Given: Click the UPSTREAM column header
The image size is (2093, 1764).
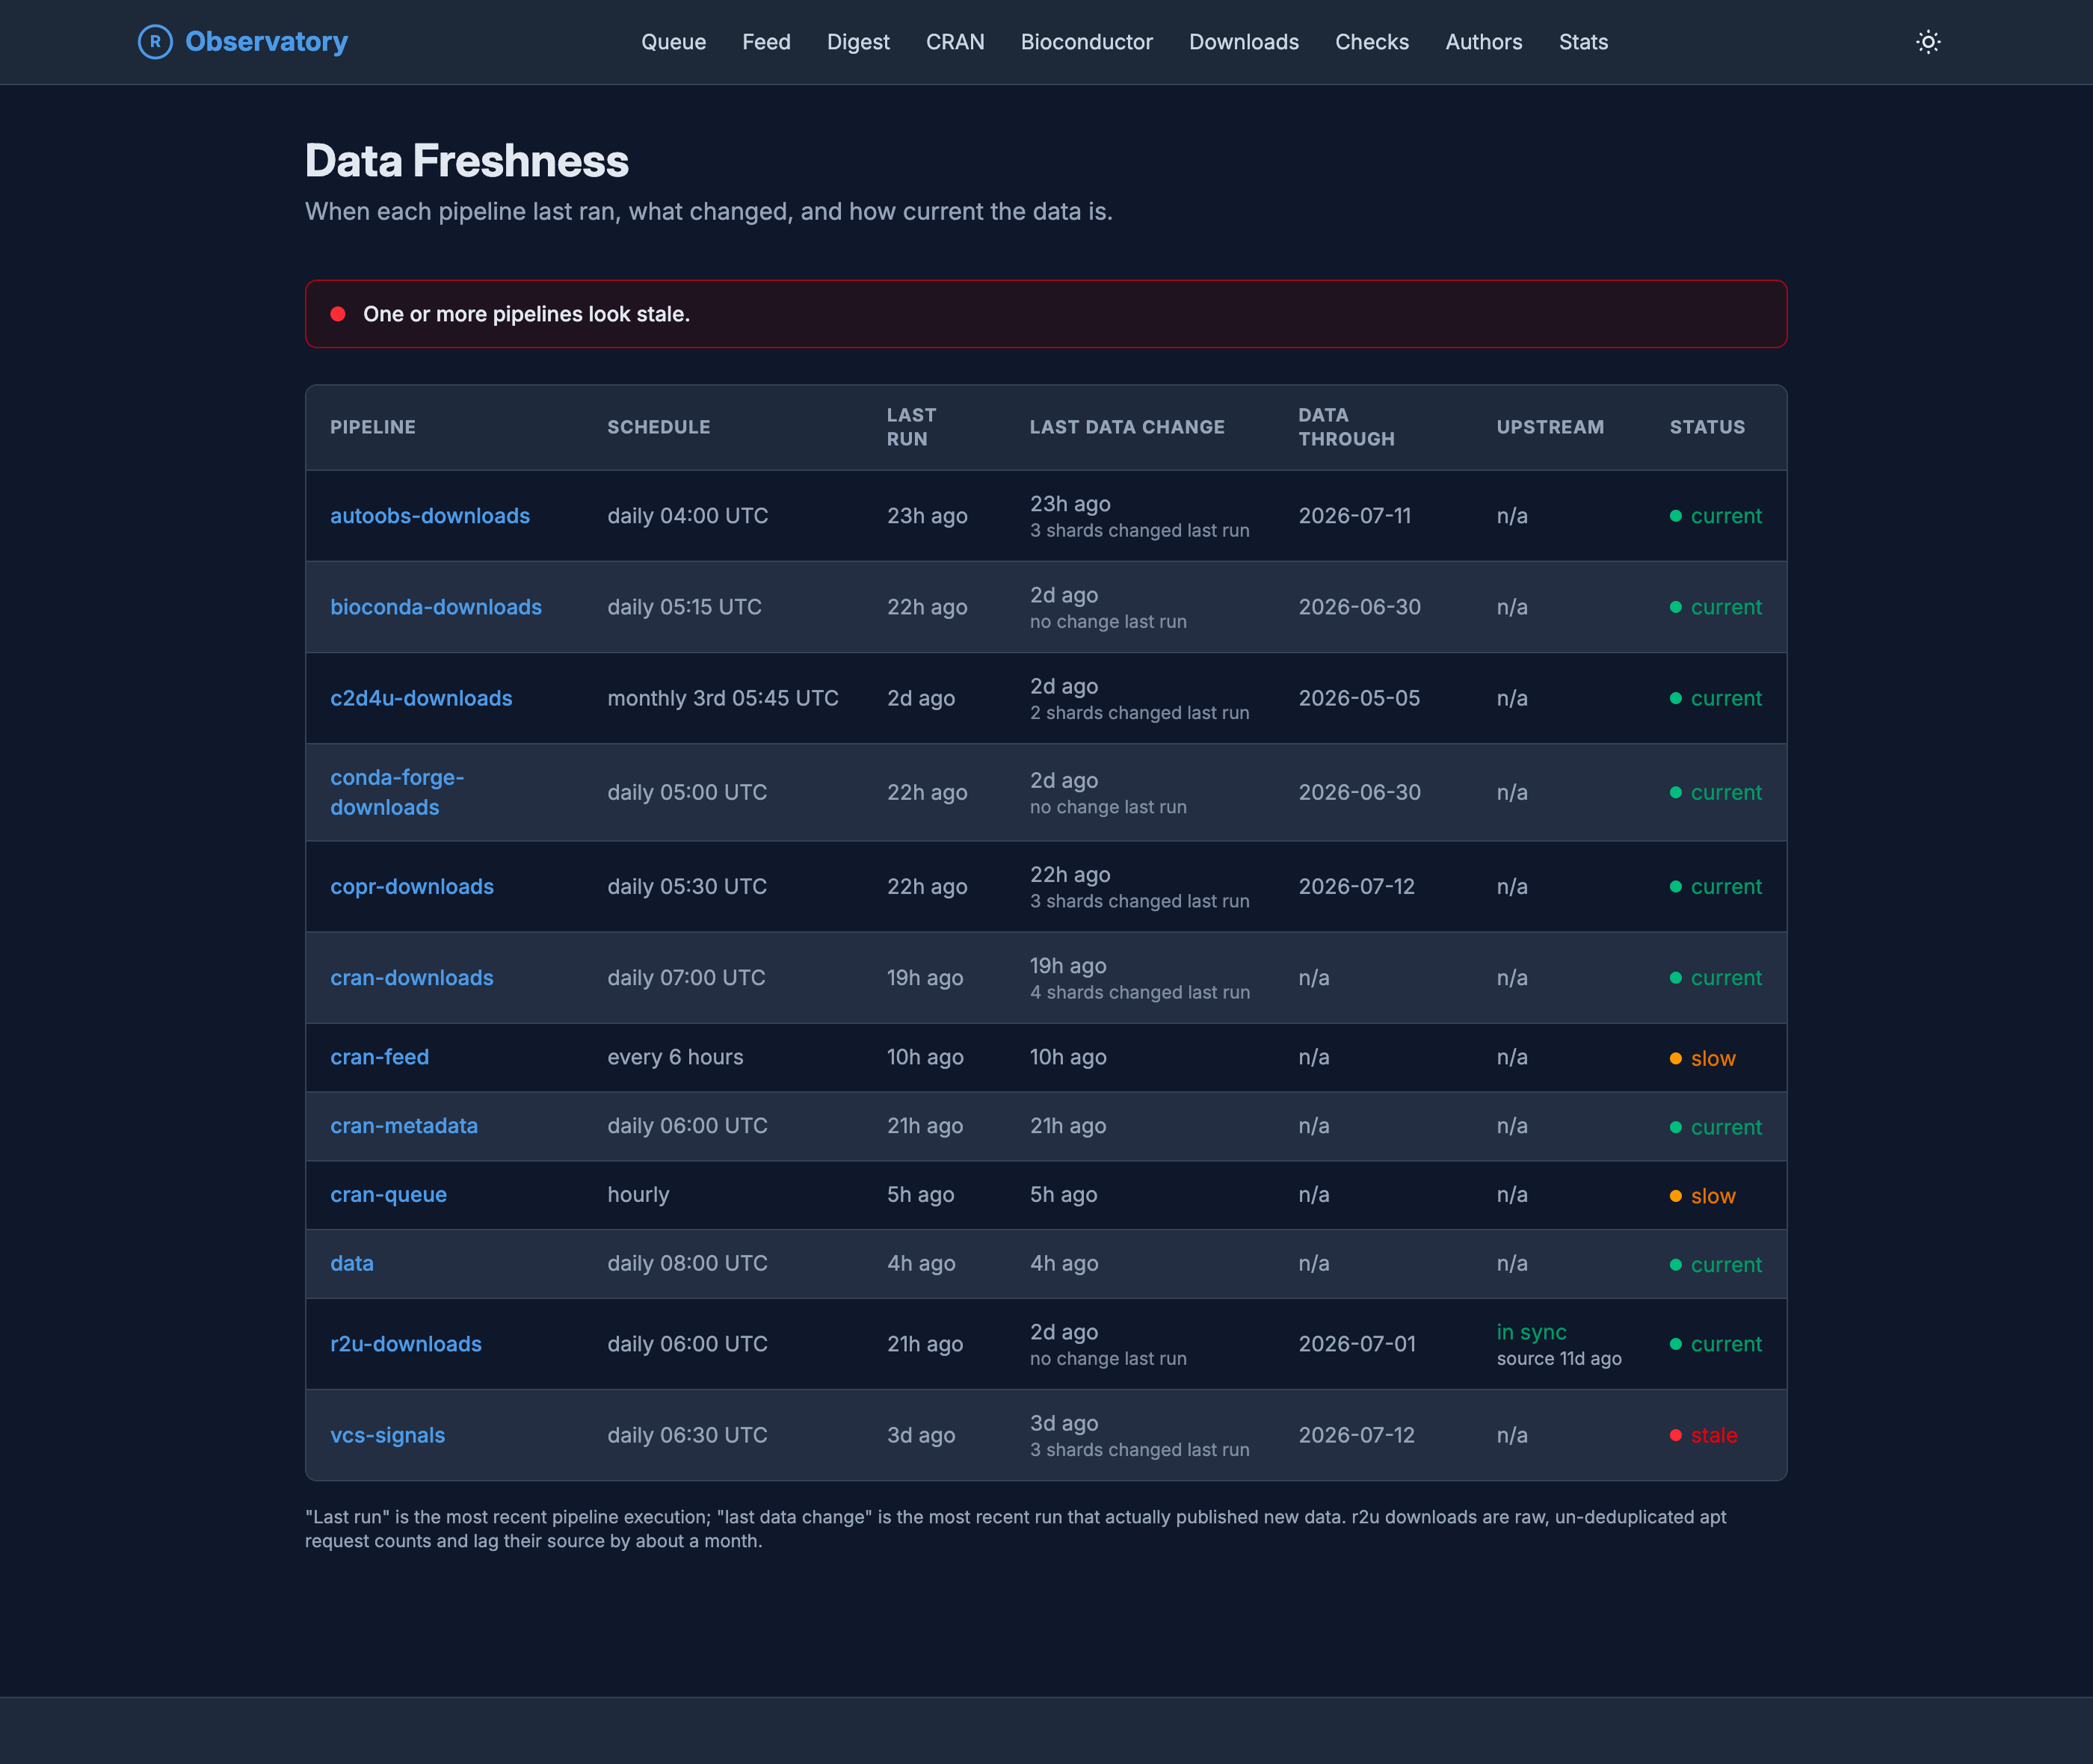Looking at the screenshot, I should click(1550, 427).
